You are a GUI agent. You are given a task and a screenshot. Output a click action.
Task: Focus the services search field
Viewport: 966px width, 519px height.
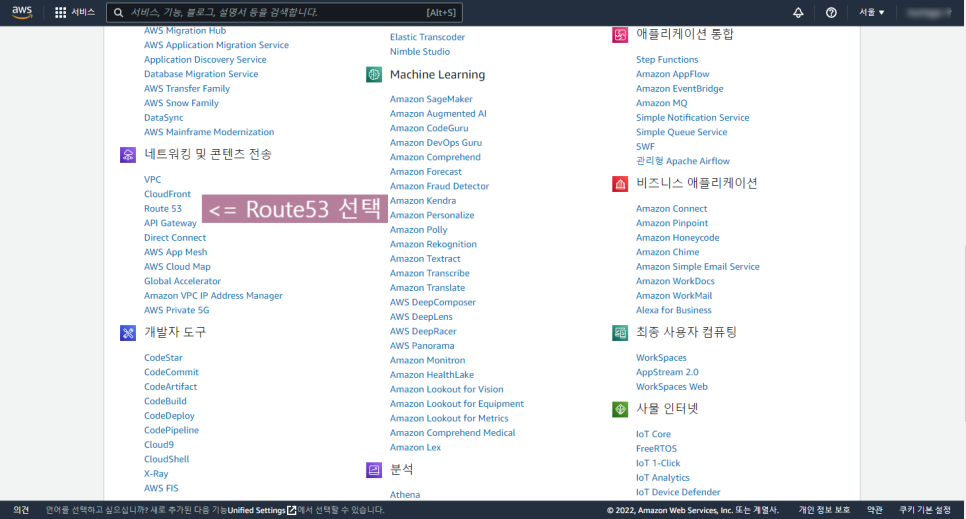tap(284, 12)
